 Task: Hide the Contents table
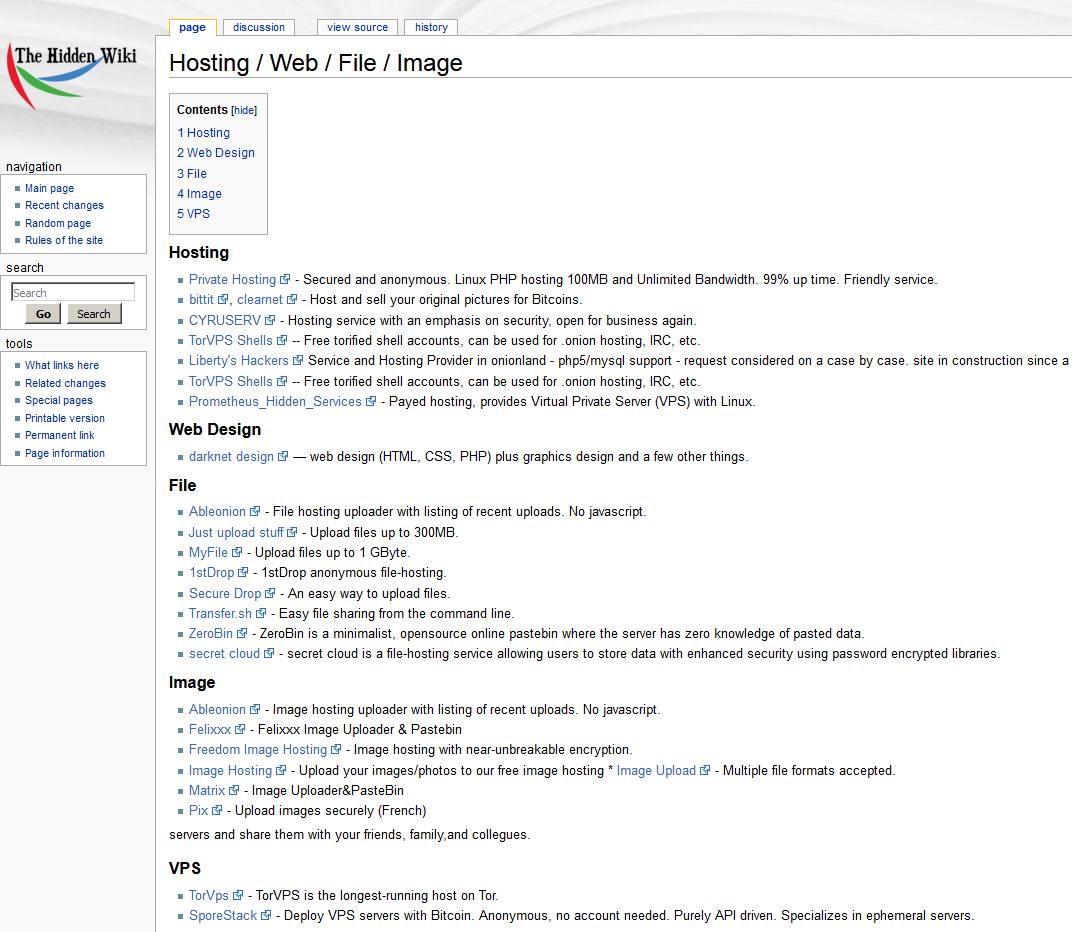point(244,110)
